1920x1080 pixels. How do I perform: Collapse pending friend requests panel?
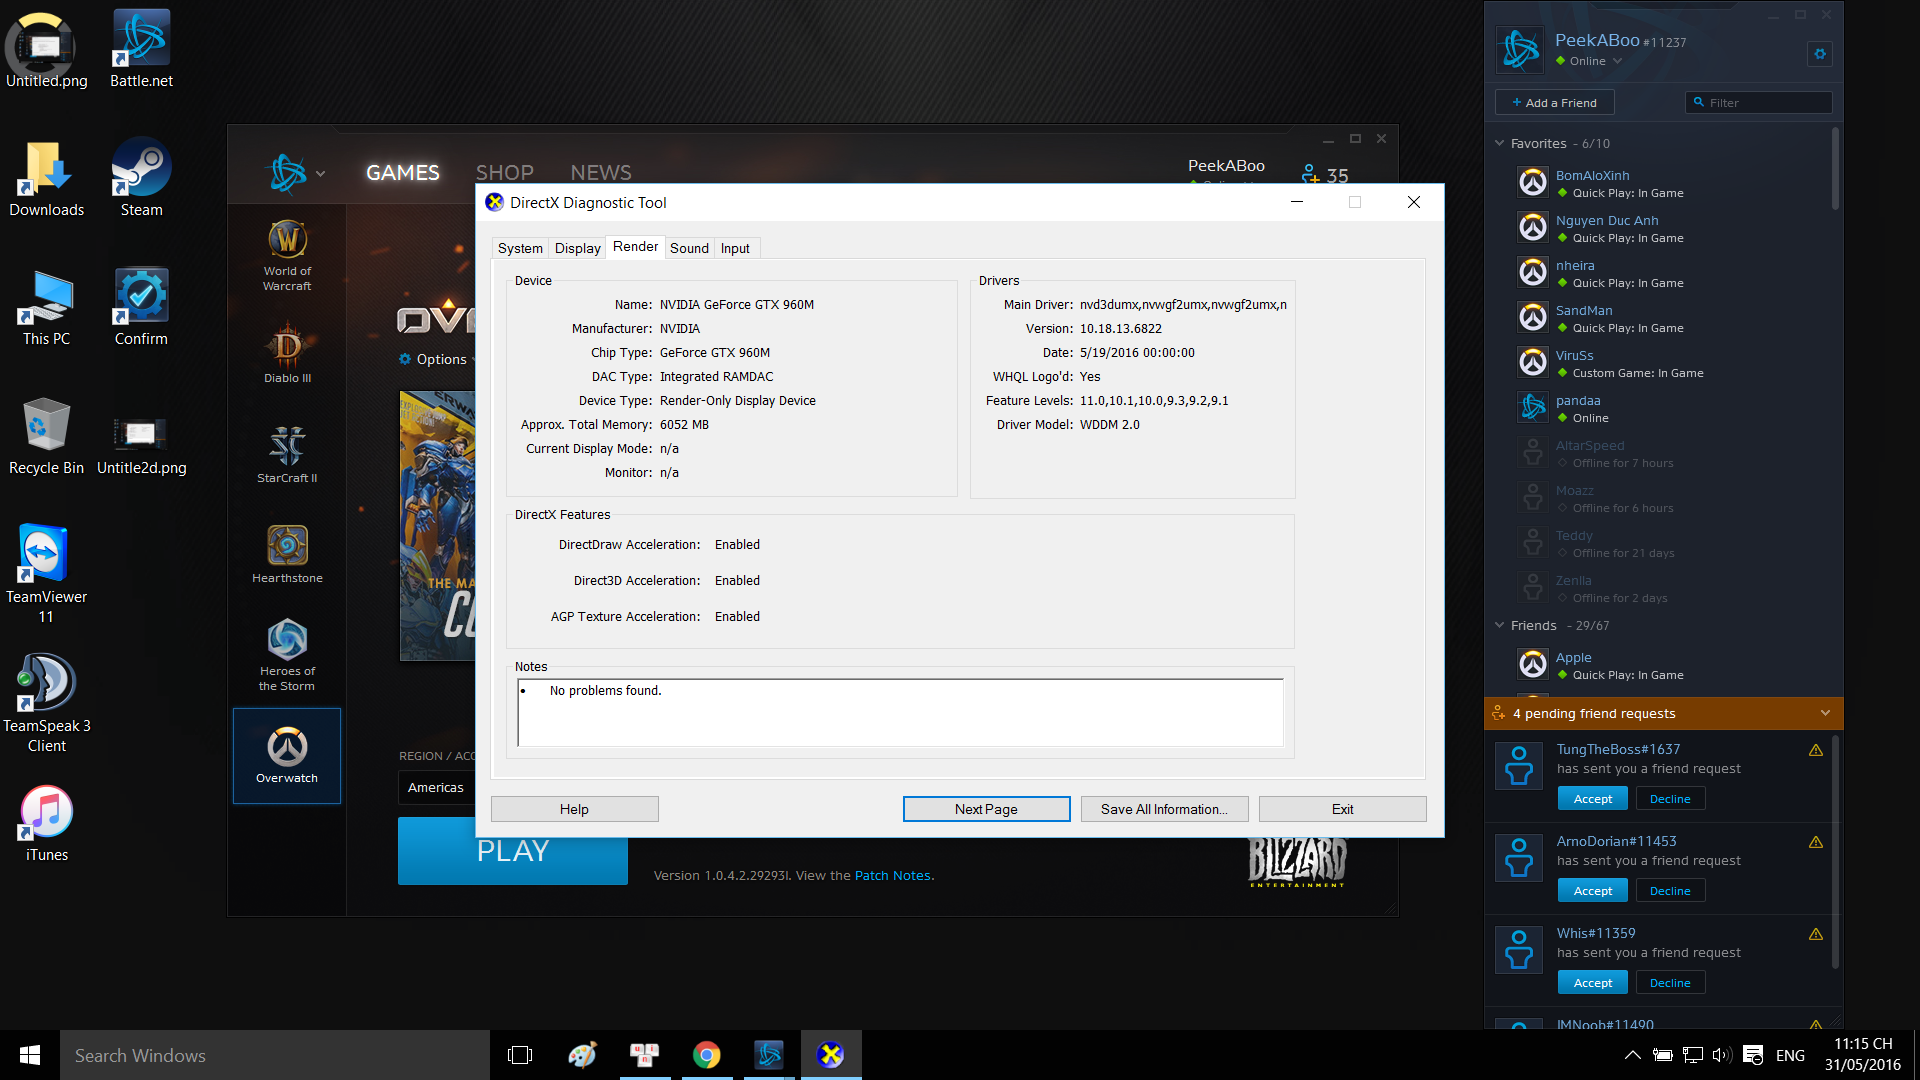pyautogui.click(x=1825, y=713)
